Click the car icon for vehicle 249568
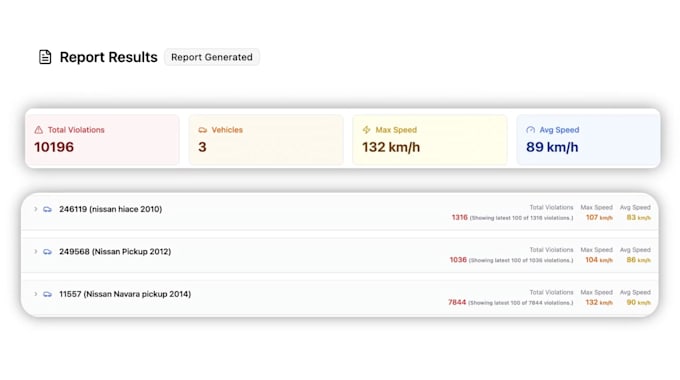680x380 pixels. [x=47, y=252]
